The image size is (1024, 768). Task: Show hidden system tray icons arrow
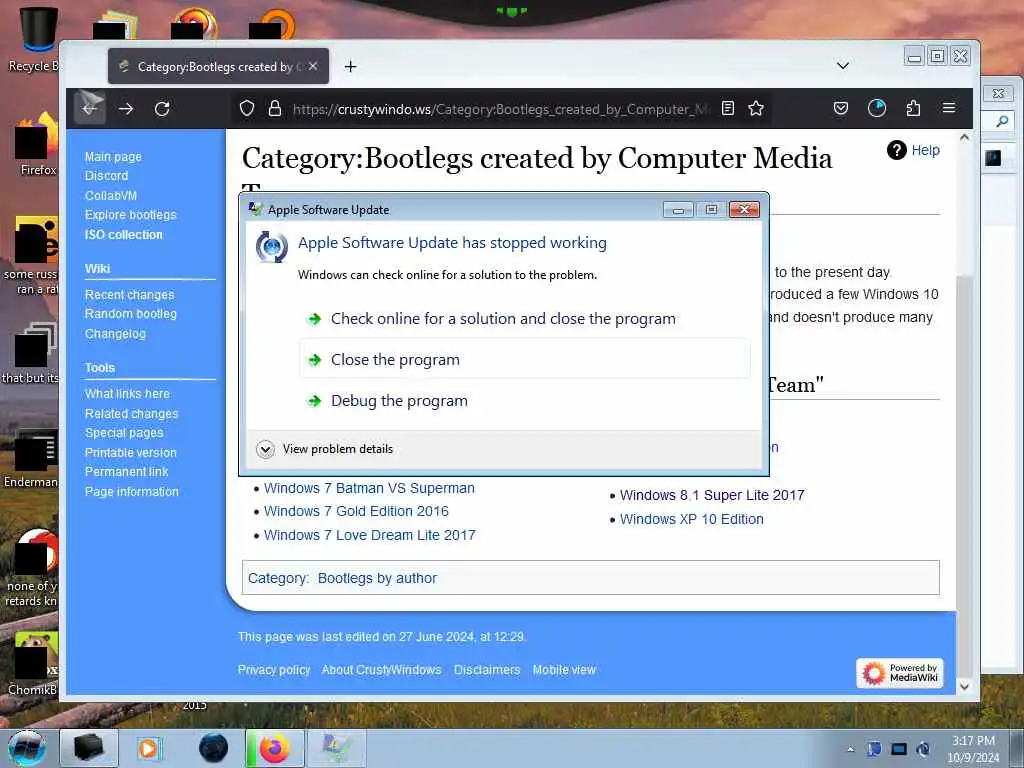[x=850, y=749]
